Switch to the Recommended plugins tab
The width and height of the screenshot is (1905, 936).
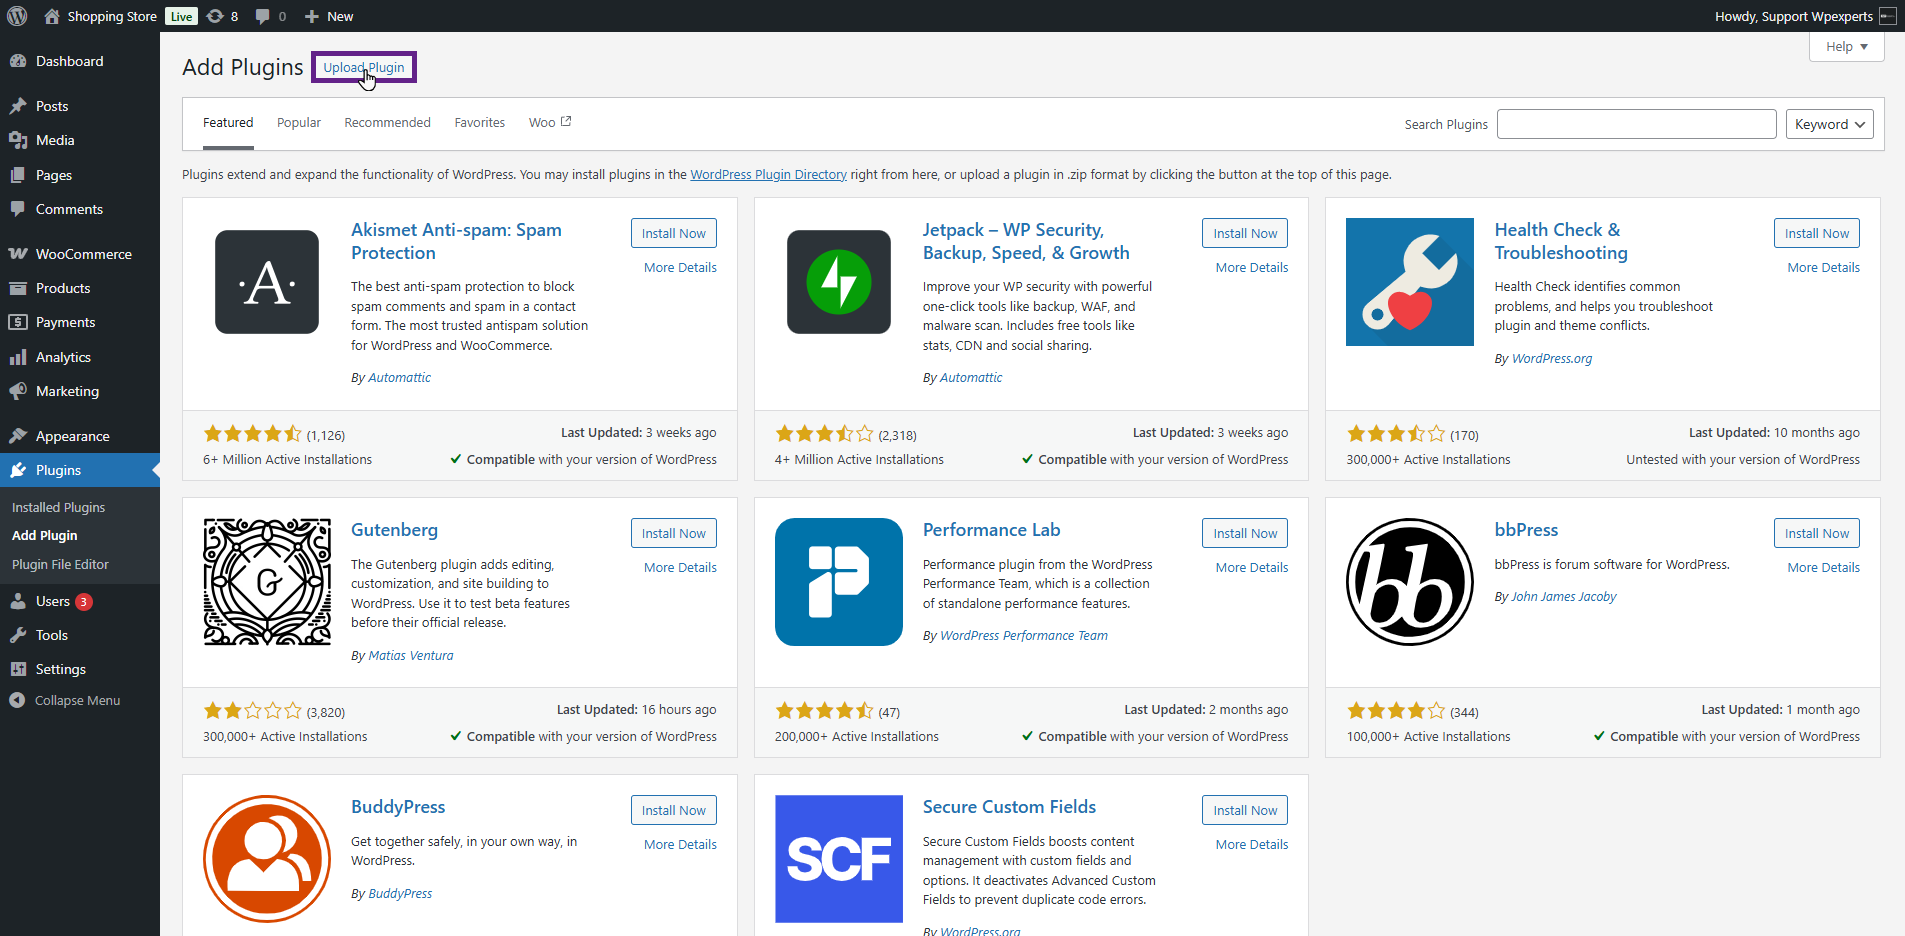tap(387, 123)
